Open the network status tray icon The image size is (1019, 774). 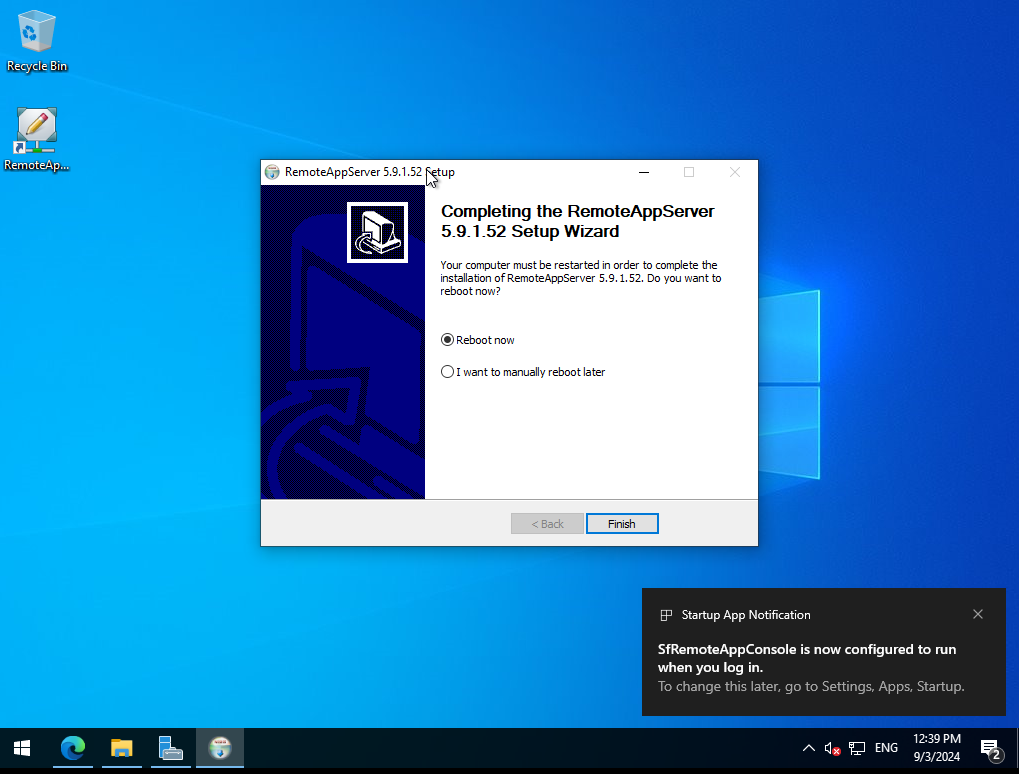(x=857, y=749)
